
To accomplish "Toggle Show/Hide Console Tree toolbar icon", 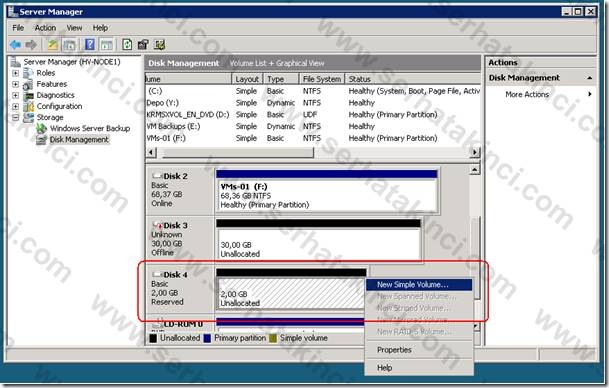I will (69, 45).
